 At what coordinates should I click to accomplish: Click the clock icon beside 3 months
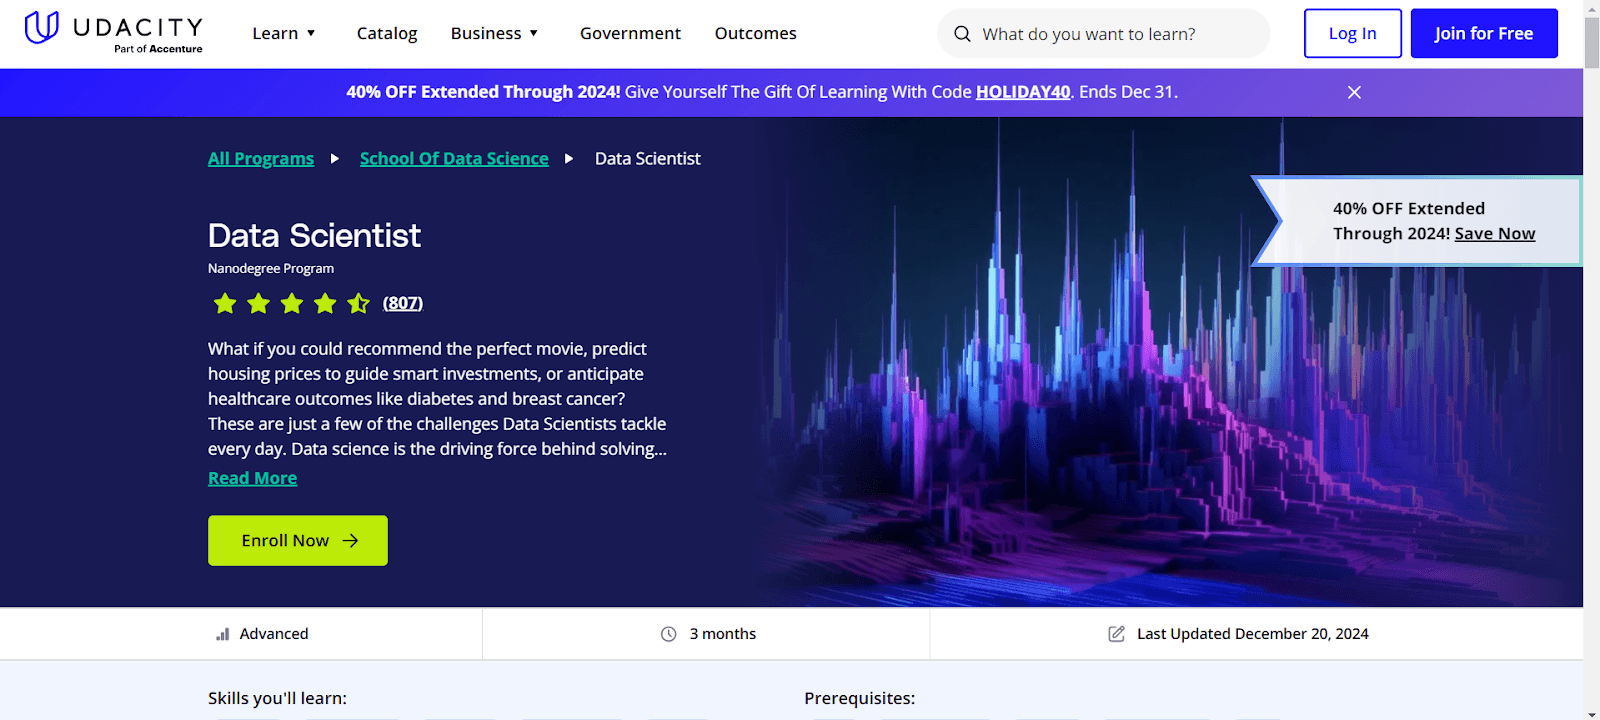point(669,634)
